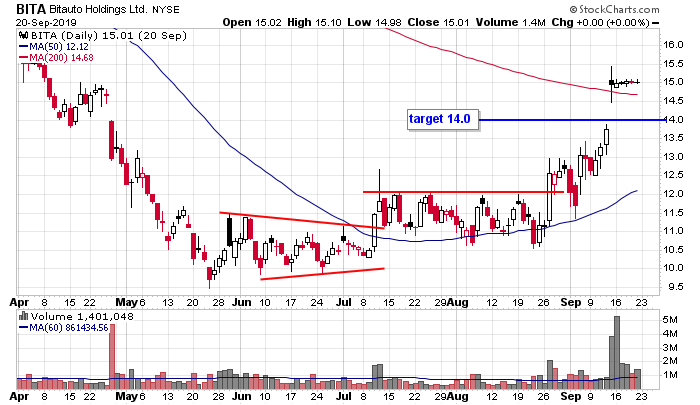The width and height of the screenshot is (700, 405).
Task: Click the 3M volume axis label
Action: (x=670, y=347)
